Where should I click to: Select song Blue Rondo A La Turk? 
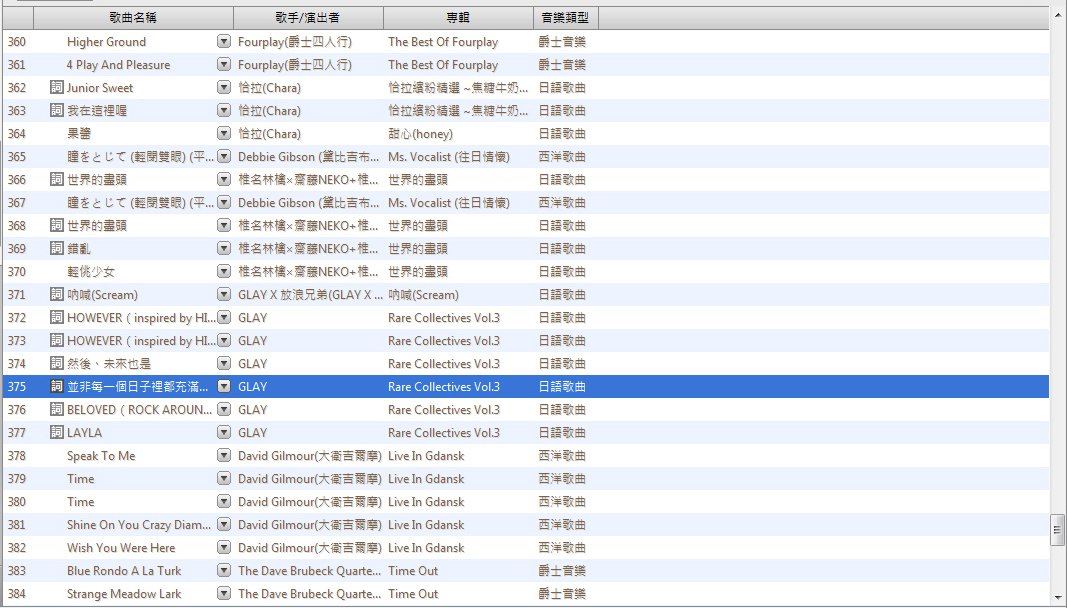tap(124, 571)
